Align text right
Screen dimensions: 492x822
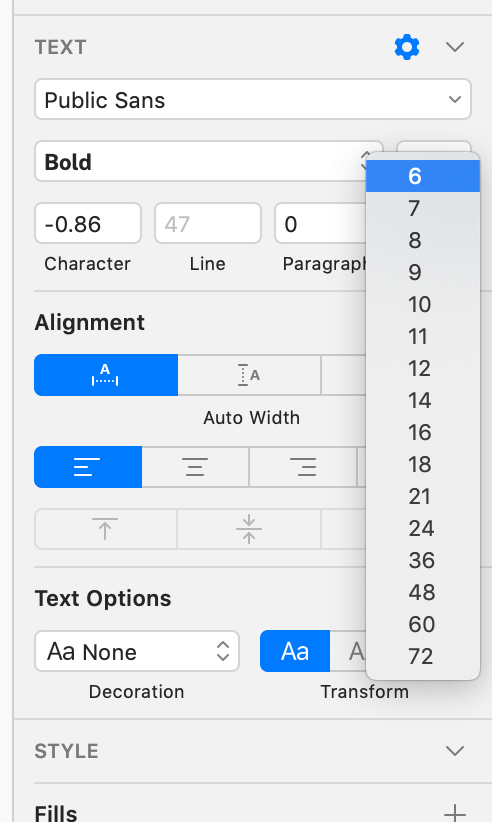pyautogui.click(x=303, y=467)
